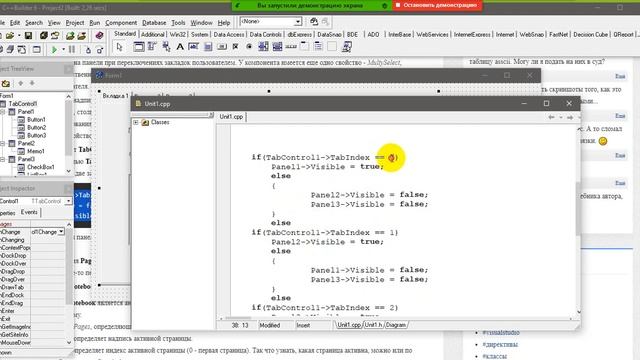Select the Memo component icon
The height and width of the screenshot is (360, 640).
tap(208, 47)
